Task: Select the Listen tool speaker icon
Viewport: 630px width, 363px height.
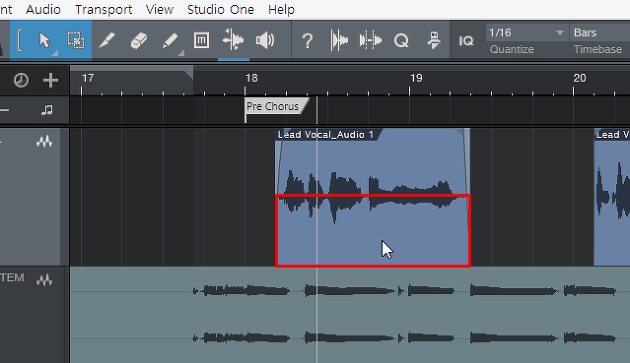Action: click(x=265, y=40)
